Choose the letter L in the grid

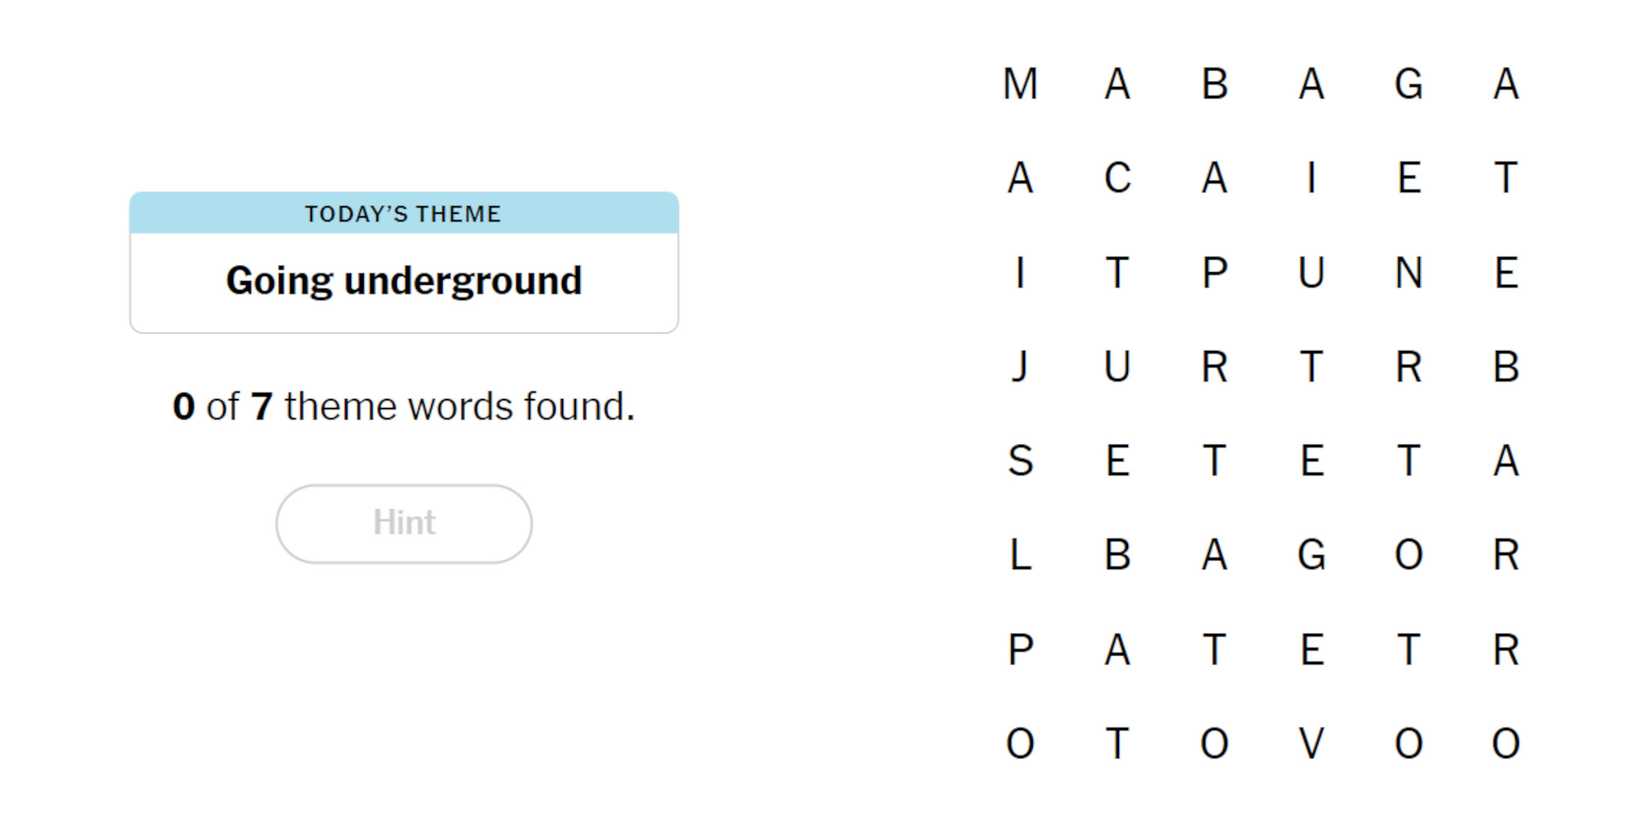pos(1020,555)
